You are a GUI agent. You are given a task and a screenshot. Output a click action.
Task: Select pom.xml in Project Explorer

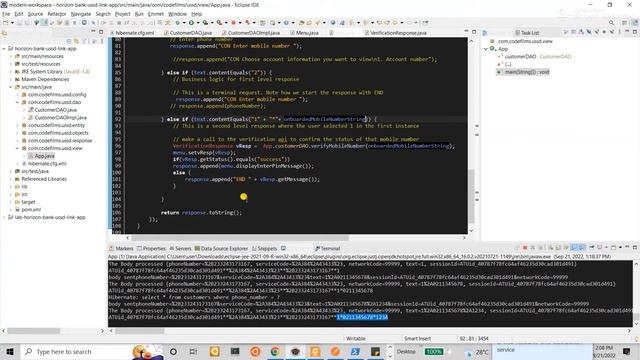31,209
